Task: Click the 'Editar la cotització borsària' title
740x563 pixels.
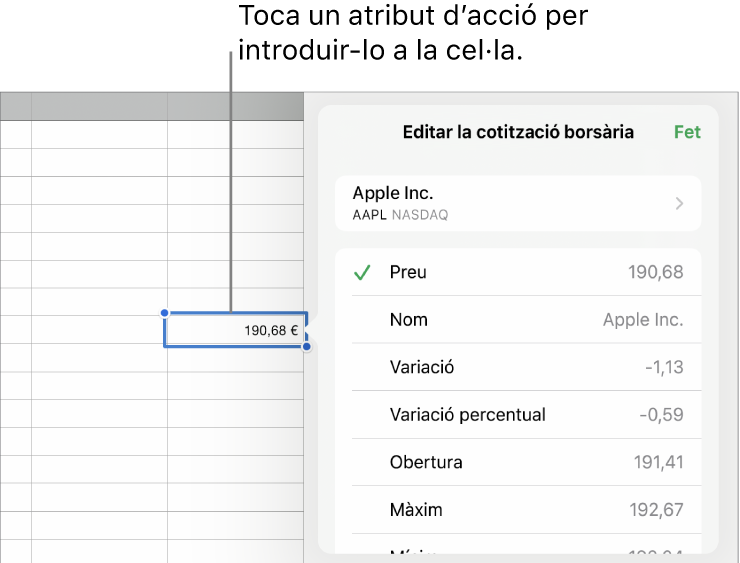Action: [x=518, y=132]
